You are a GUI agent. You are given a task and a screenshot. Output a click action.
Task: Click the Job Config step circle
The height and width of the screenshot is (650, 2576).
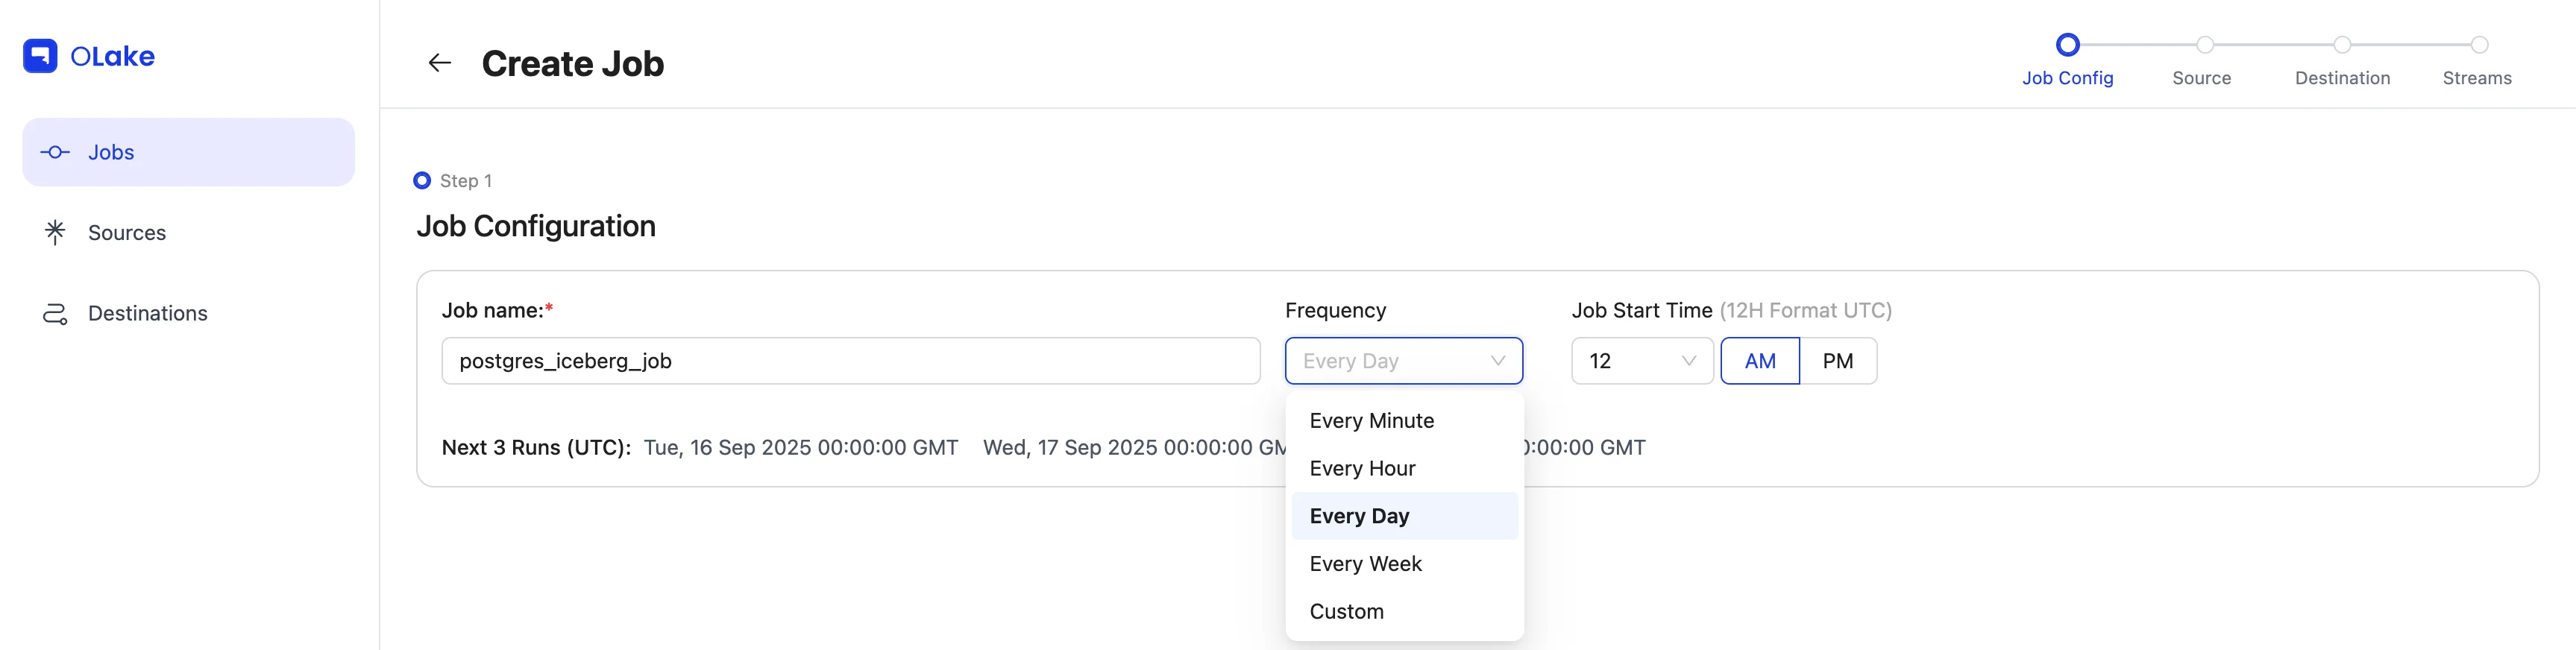[2067, 45]
